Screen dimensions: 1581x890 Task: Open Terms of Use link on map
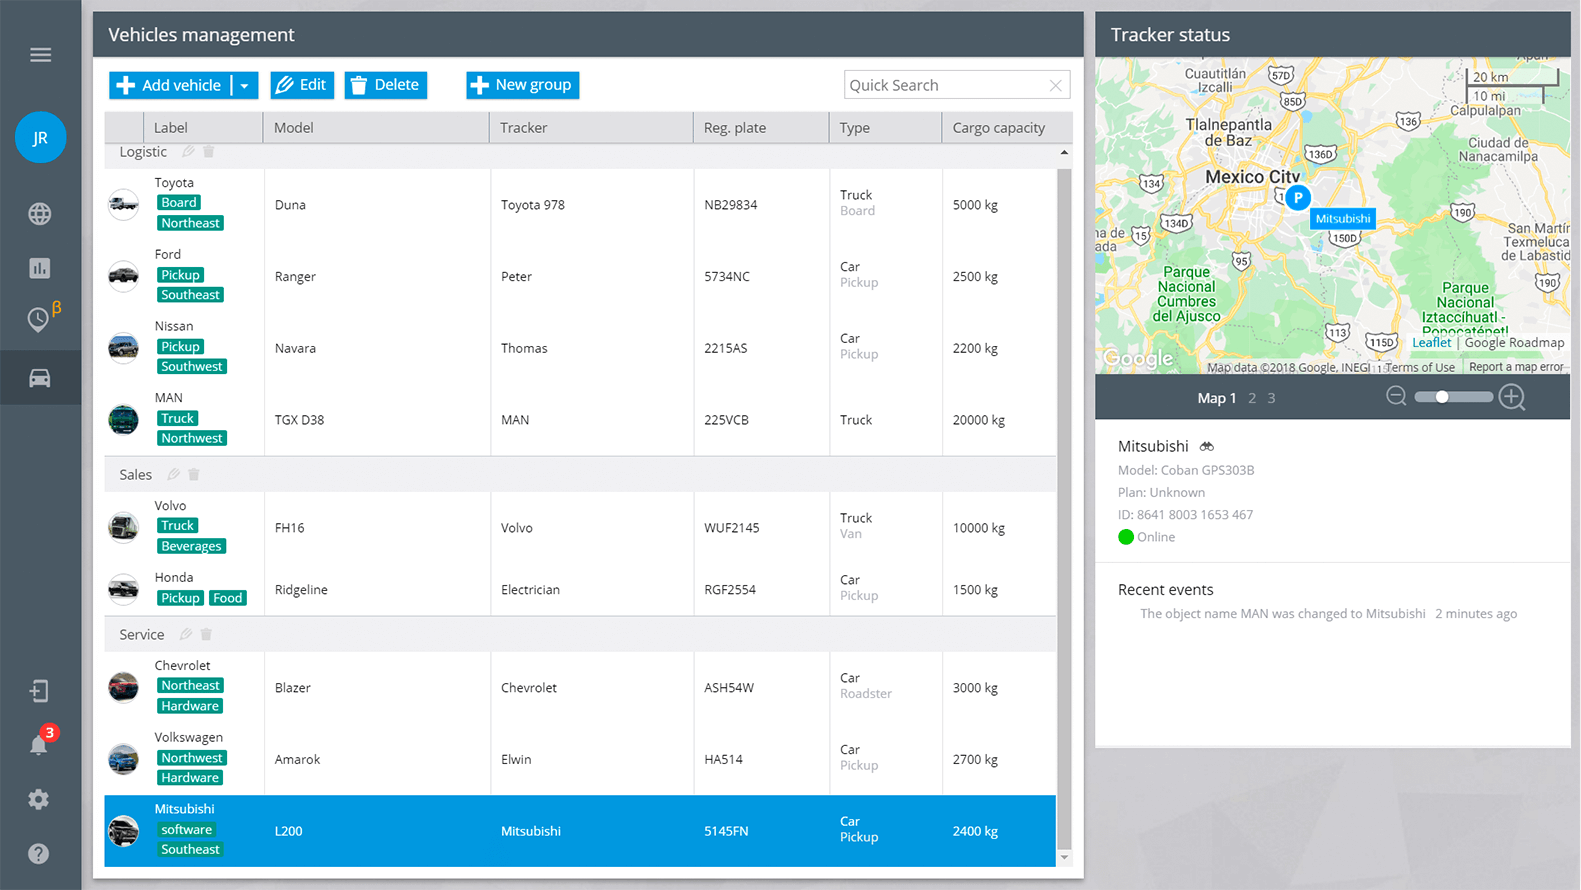point(1420,368)
